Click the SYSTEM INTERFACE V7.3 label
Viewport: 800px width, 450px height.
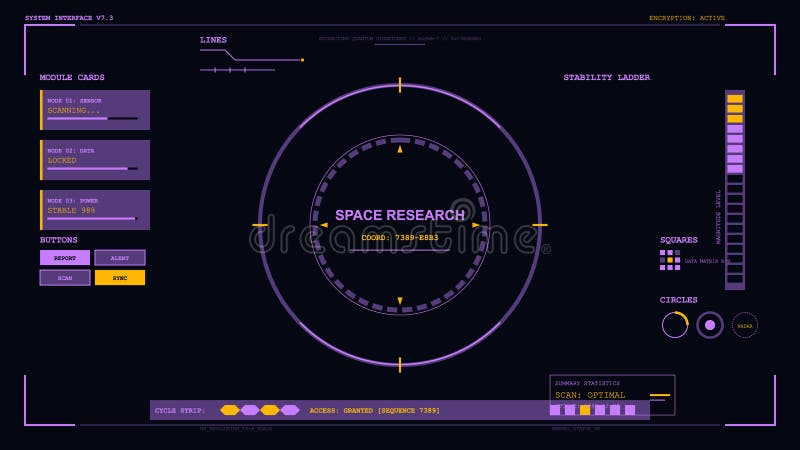click(69, 18)
